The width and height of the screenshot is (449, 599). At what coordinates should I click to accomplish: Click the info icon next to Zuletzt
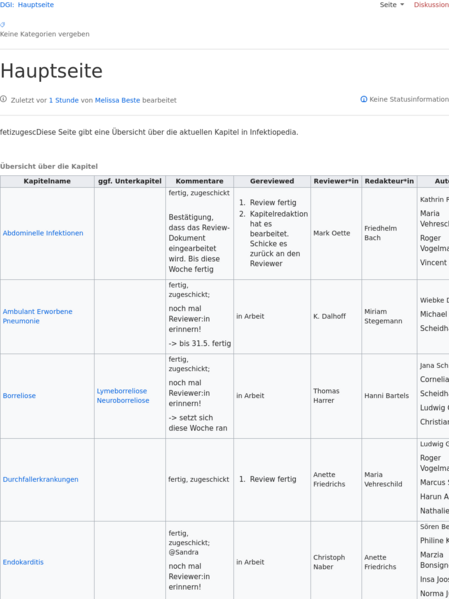pyautogui.click(x=3, y=99)
